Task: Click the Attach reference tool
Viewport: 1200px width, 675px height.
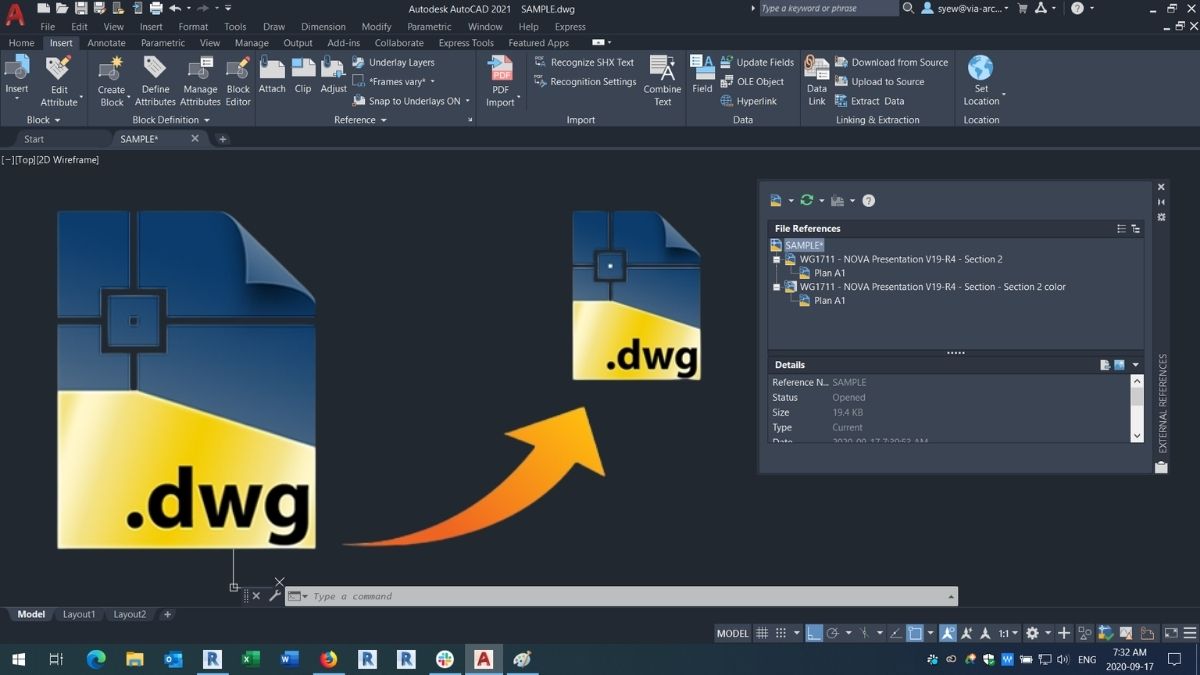Action: click(272, 76)
